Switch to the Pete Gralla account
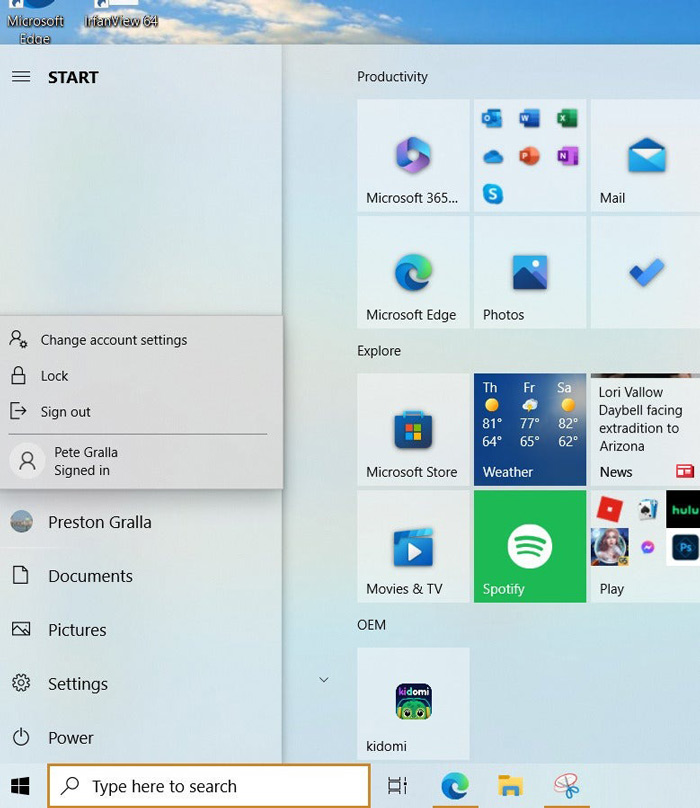 point(141,461)
